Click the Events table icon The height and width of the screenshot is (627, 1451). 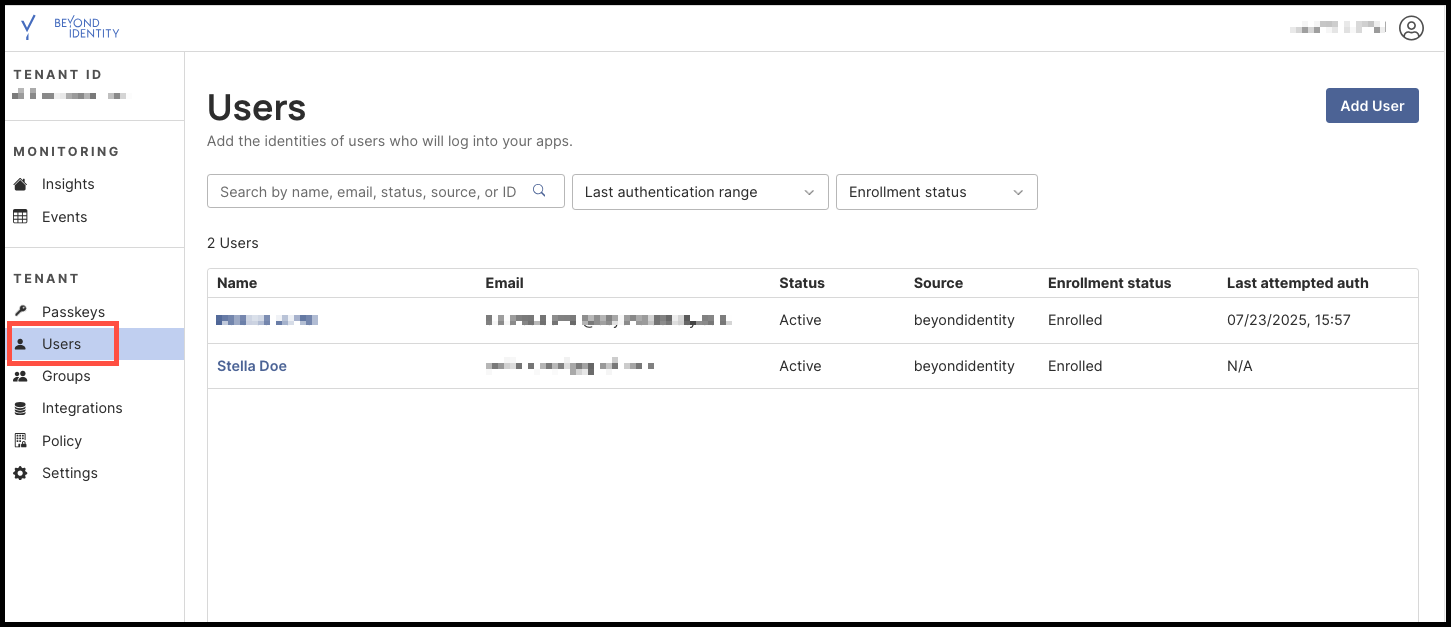pyautogui.click(x=20, y=217)
